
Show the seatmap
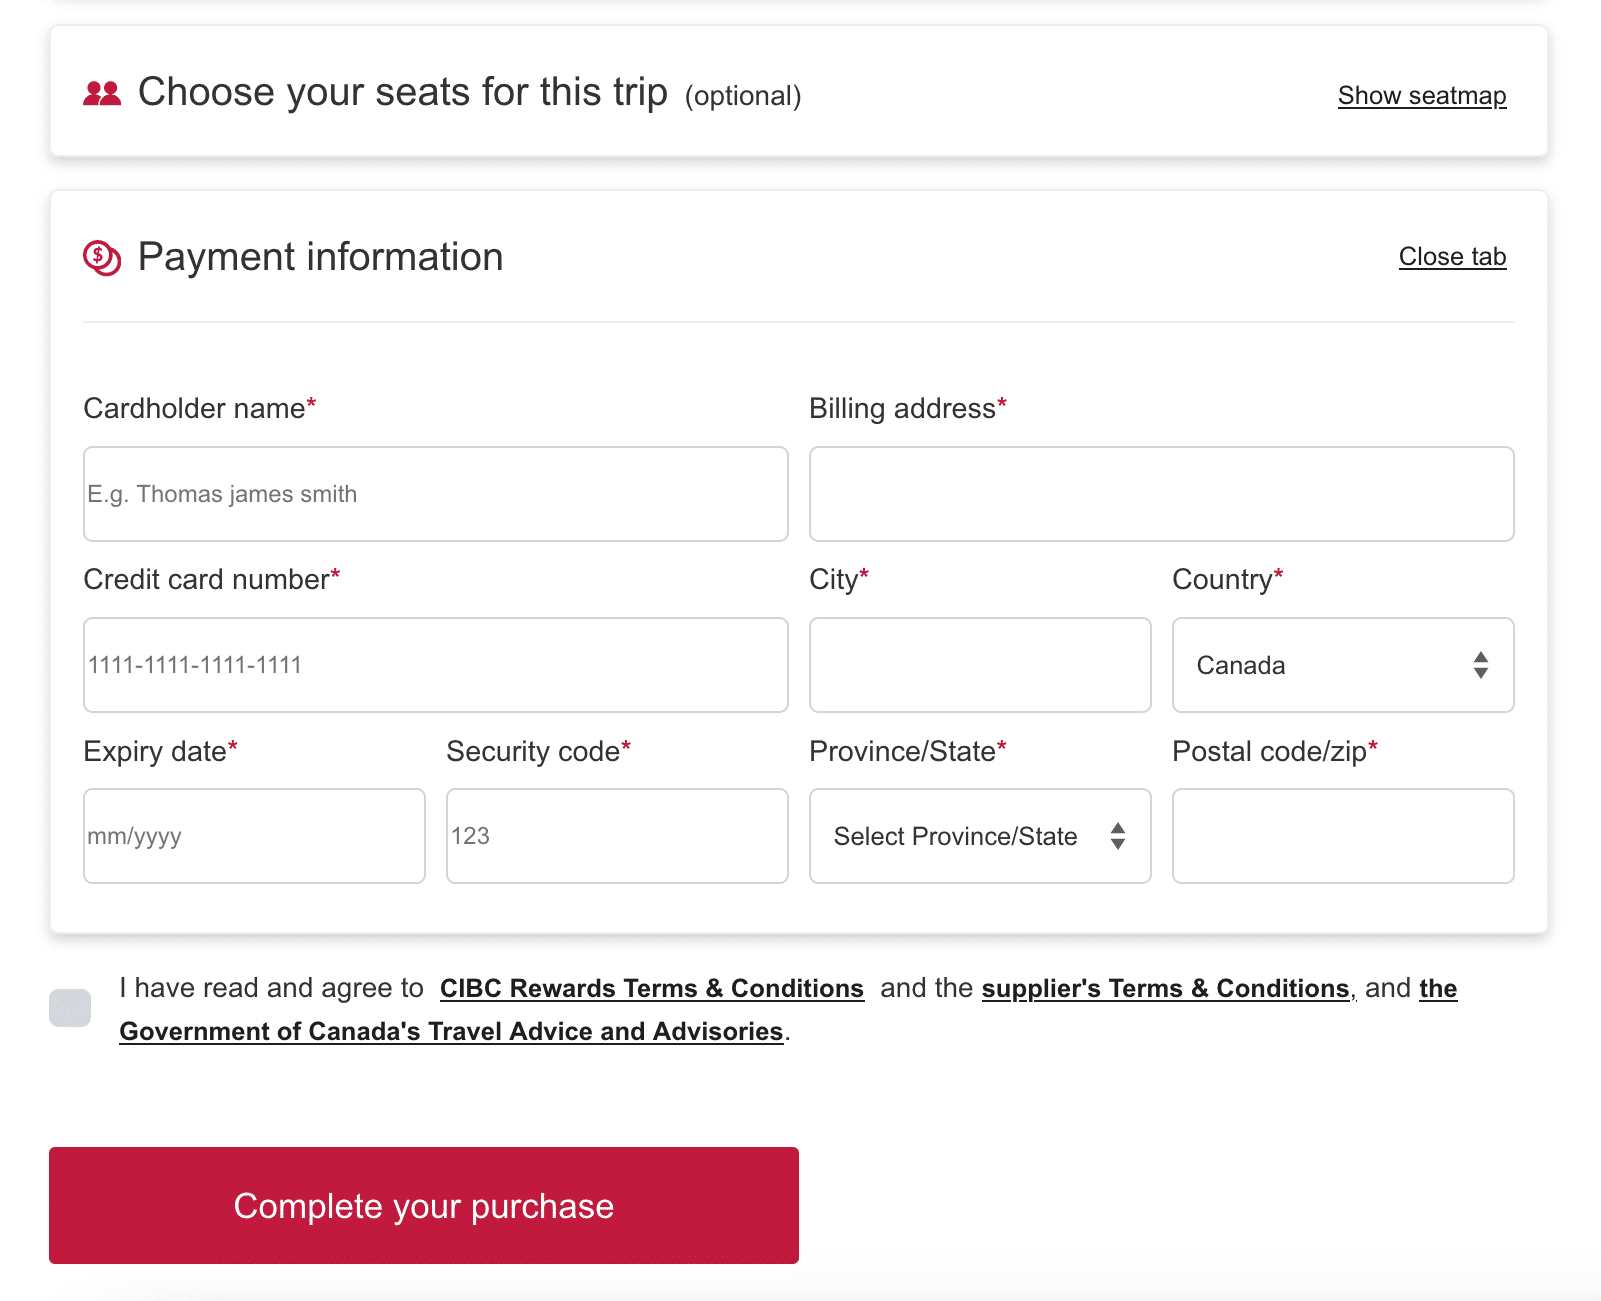click(x=1421, y=96)
